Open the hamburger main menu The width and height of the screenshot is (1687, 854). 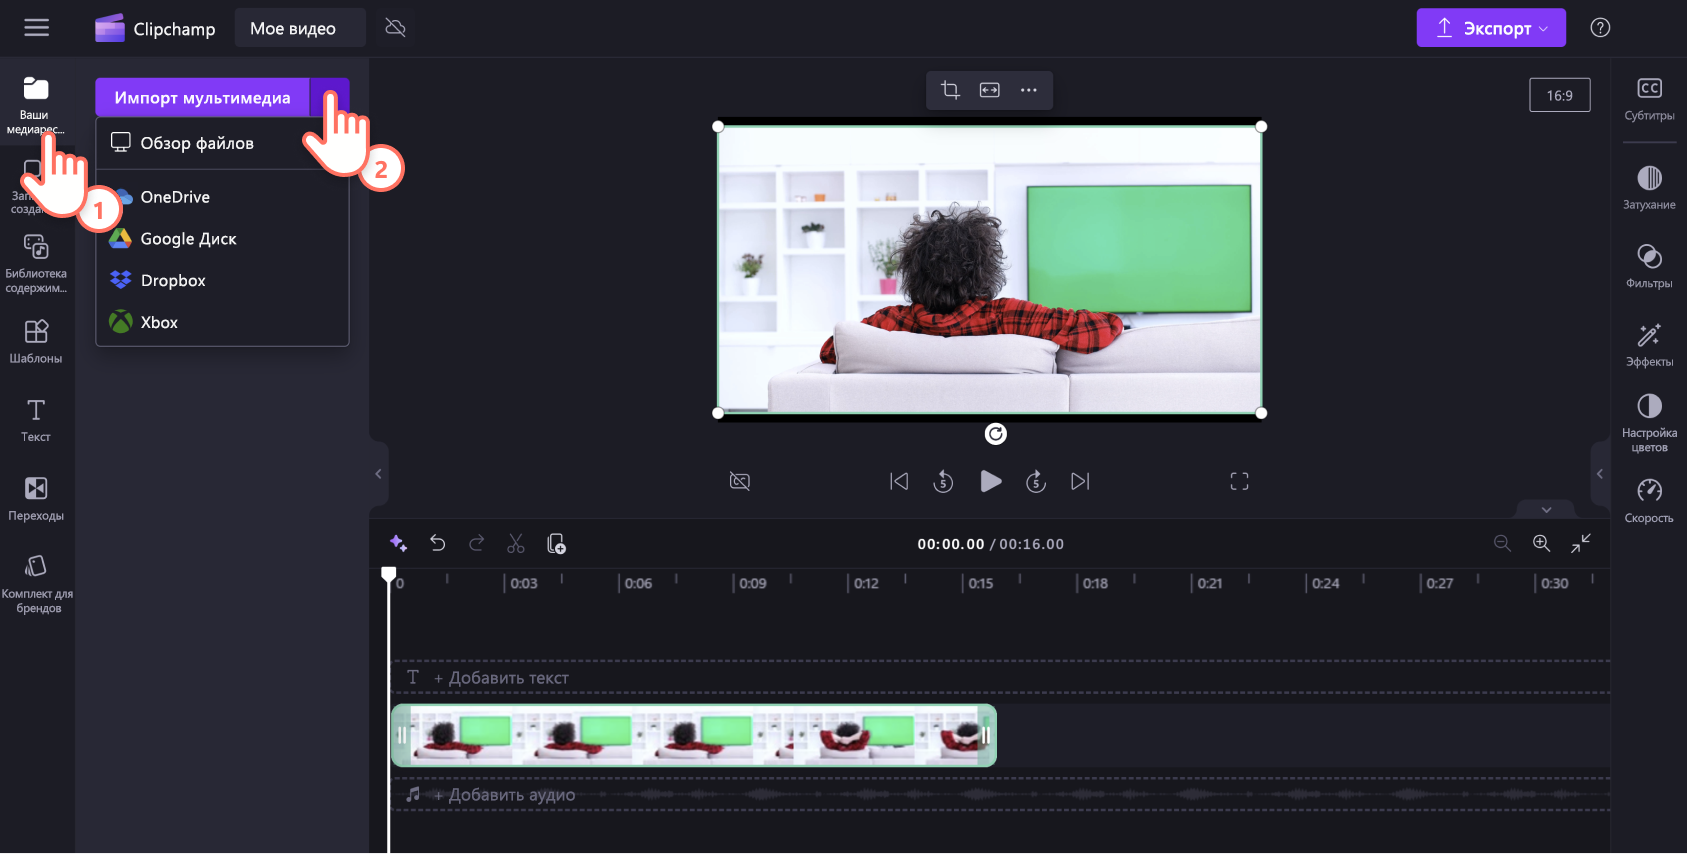pyautogui.click(x=37, y=28)
